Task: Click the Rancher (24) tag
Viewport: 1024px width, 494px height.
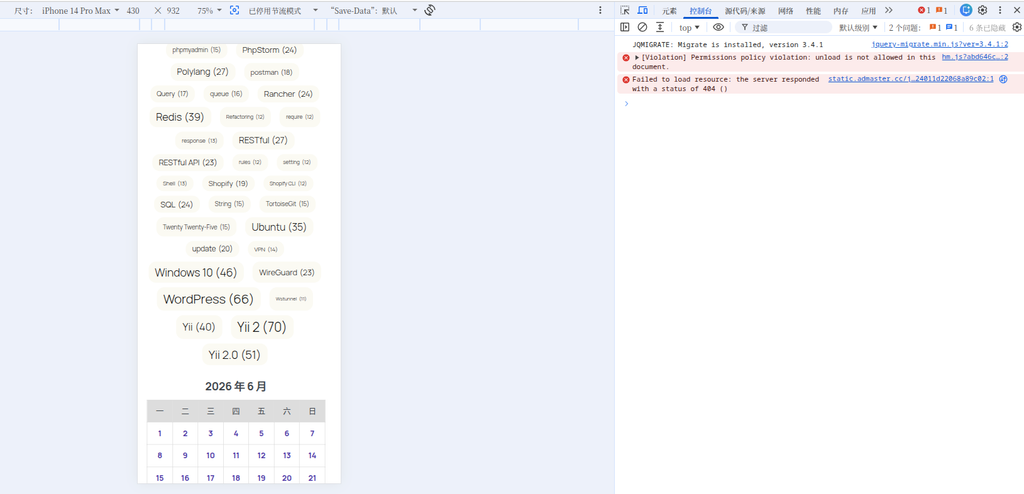Action: tap(288, 94)
